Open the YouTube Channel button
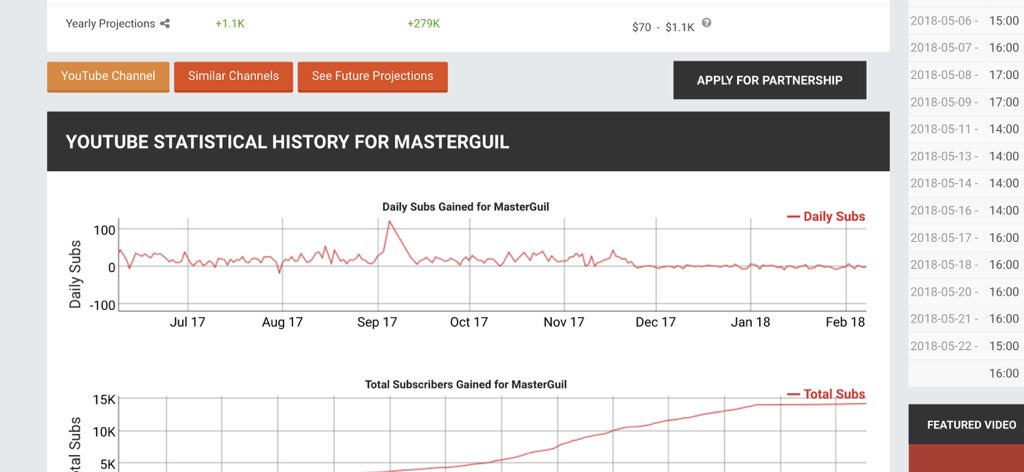Screen dimensions: 1024x472 point(108,76)
